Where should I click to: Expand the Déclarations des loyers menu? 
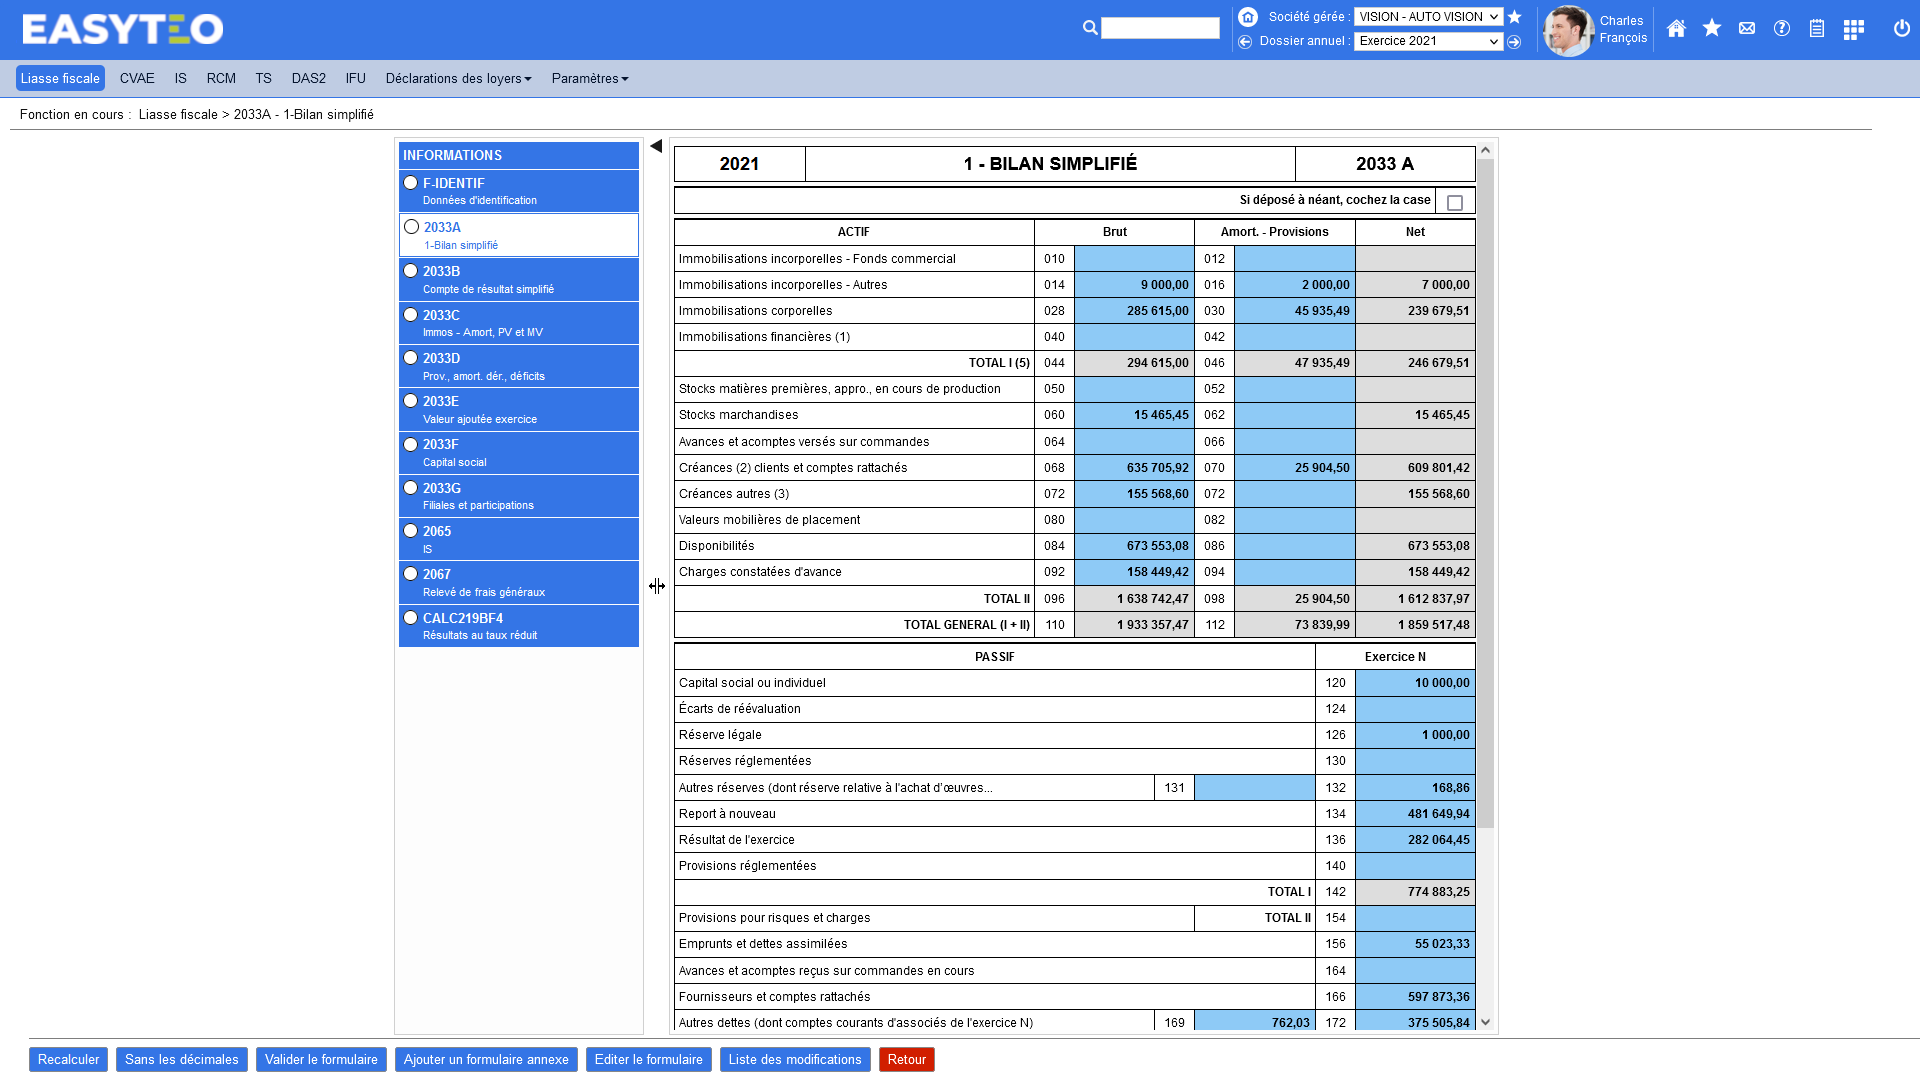(458, 78)
